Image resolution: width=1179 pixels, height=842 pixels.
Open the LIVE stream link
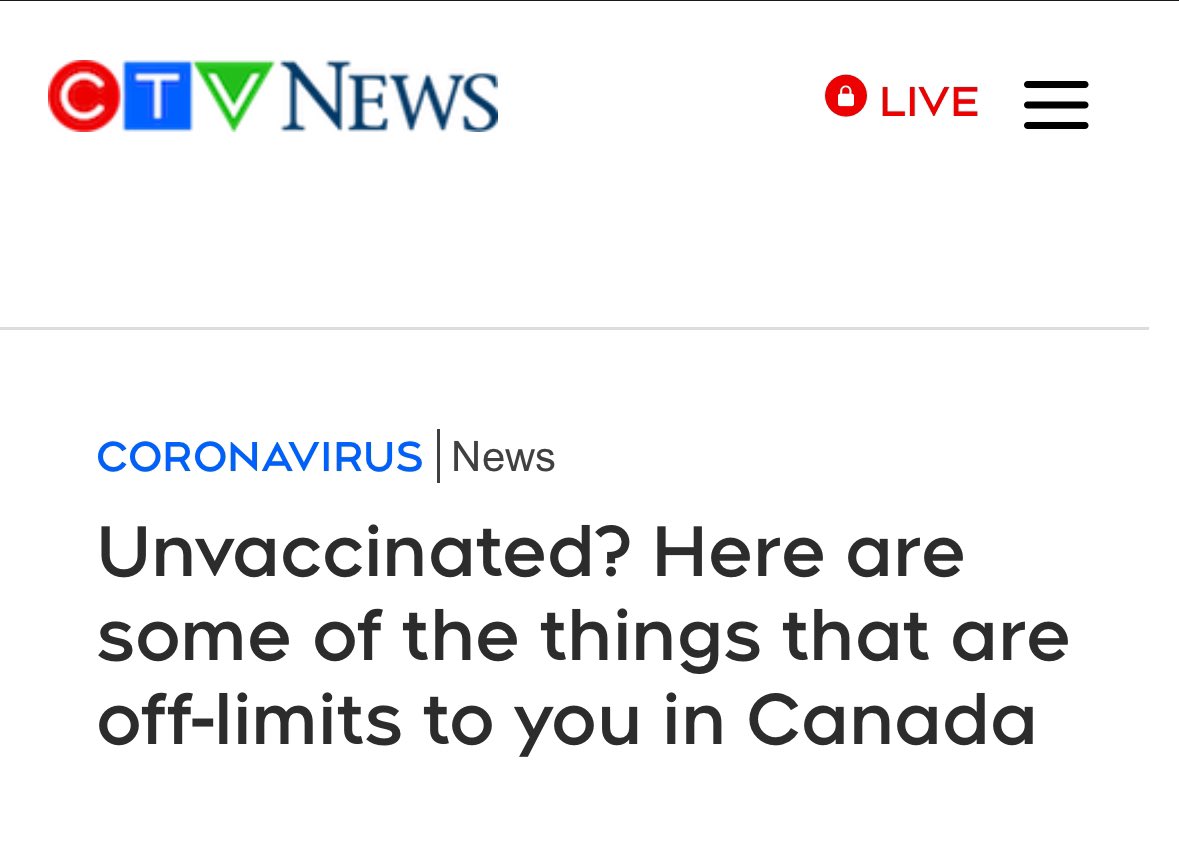tap(928, 102)
